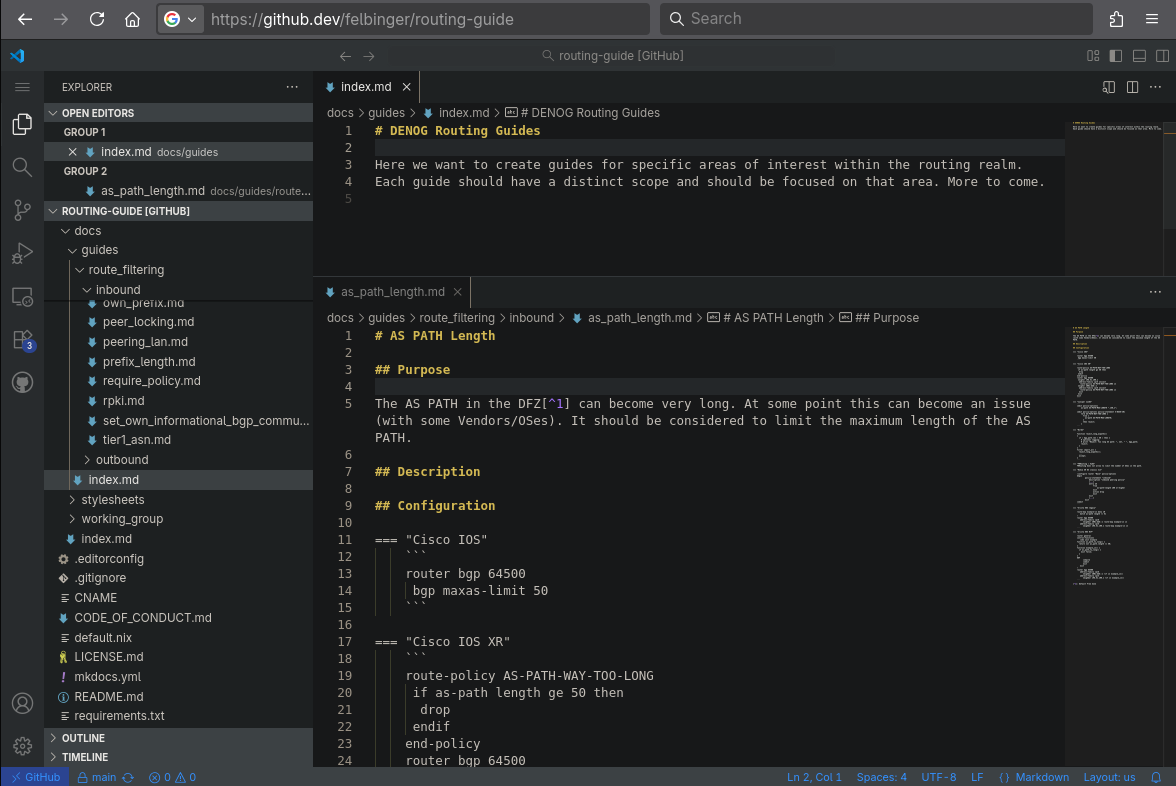Screen dimensions: 1176x786
Task: Open the browser hamburger menu
Action: (1153, 18)
